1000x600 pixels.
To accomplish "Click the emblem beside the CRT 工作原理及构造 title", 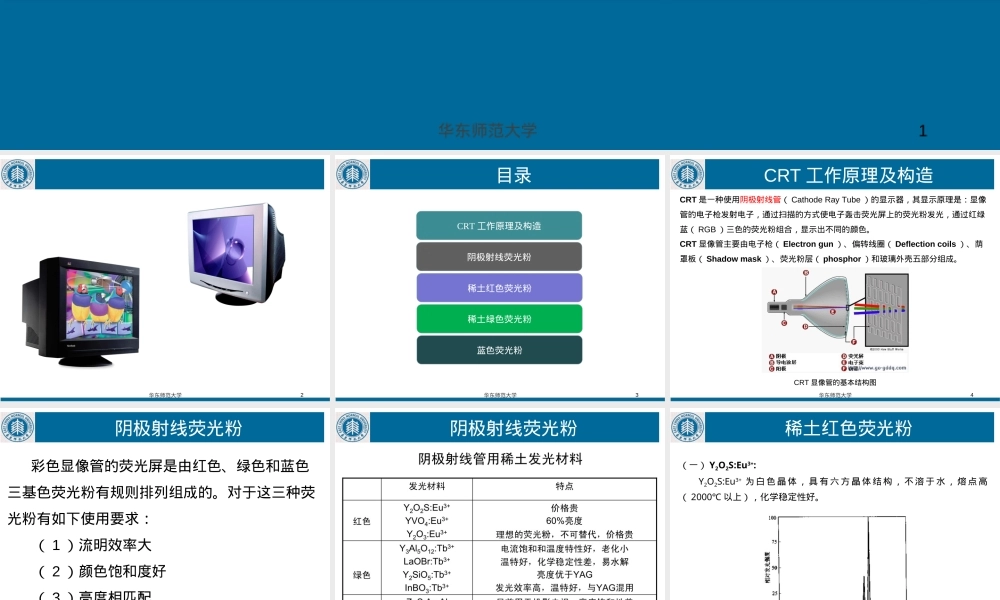I will 687,174.
